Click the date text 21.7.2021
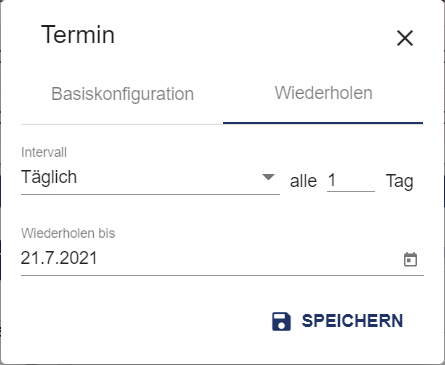This screenshot has width=445, height=365. (x=59, y=258)
